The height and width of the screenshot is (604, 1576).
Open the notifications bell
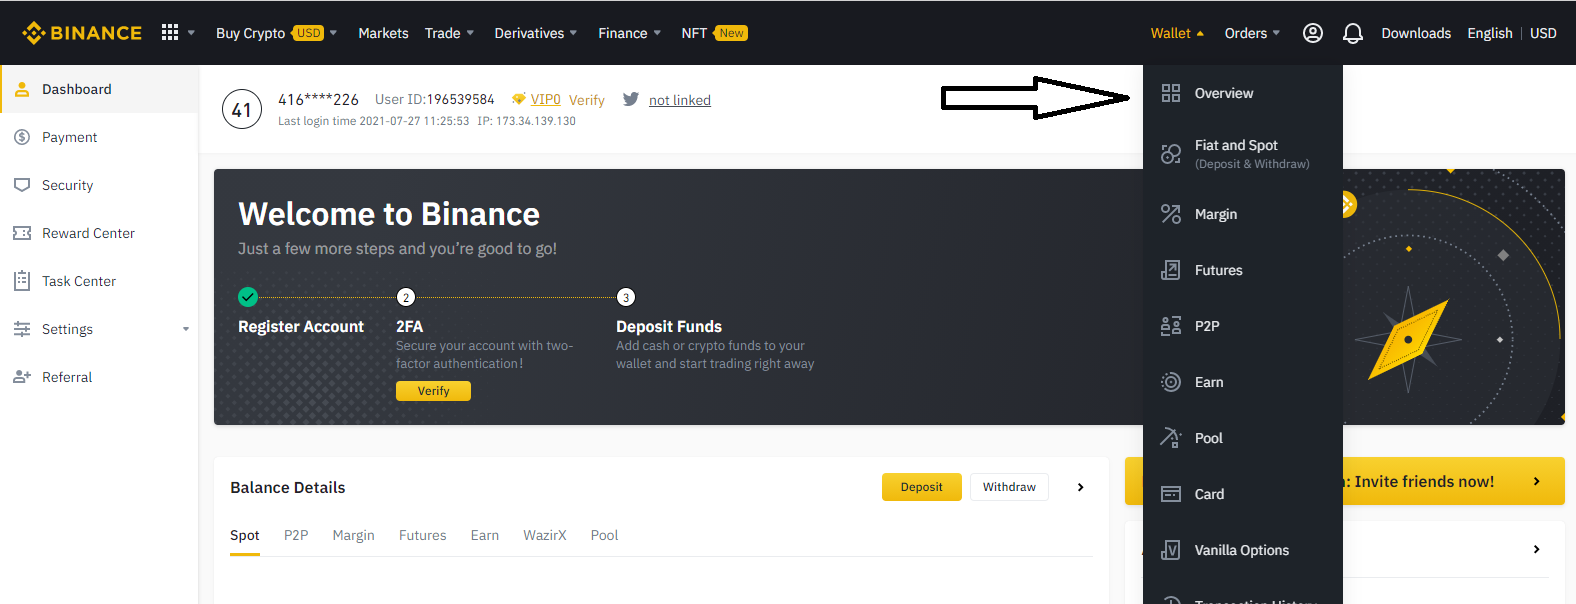point(1353,33)
